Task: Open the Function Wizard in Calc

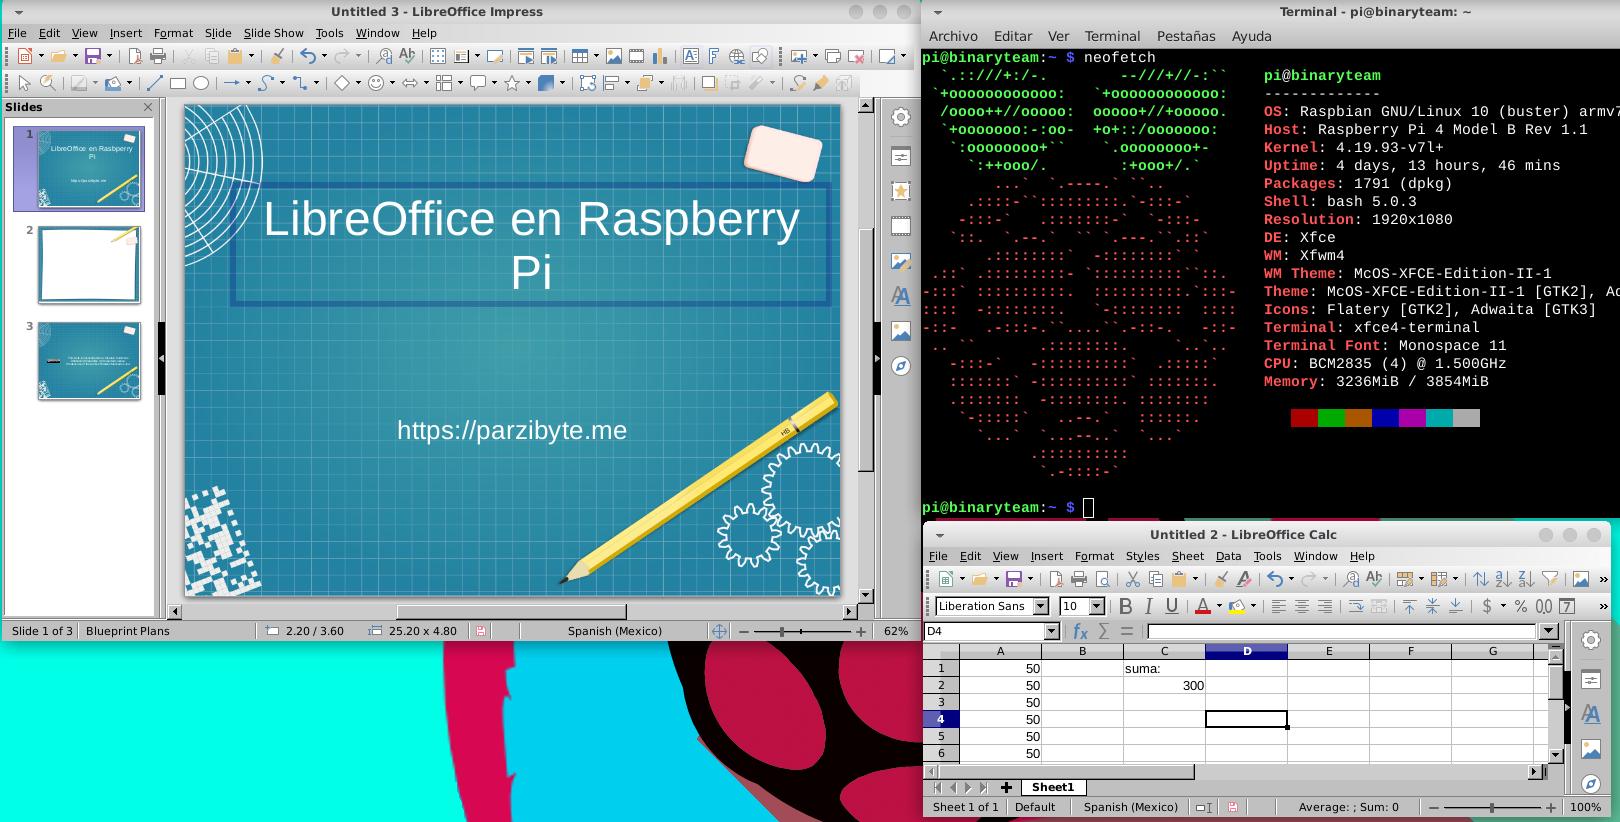Action: pyautogui.click(x=1080, y=631)
